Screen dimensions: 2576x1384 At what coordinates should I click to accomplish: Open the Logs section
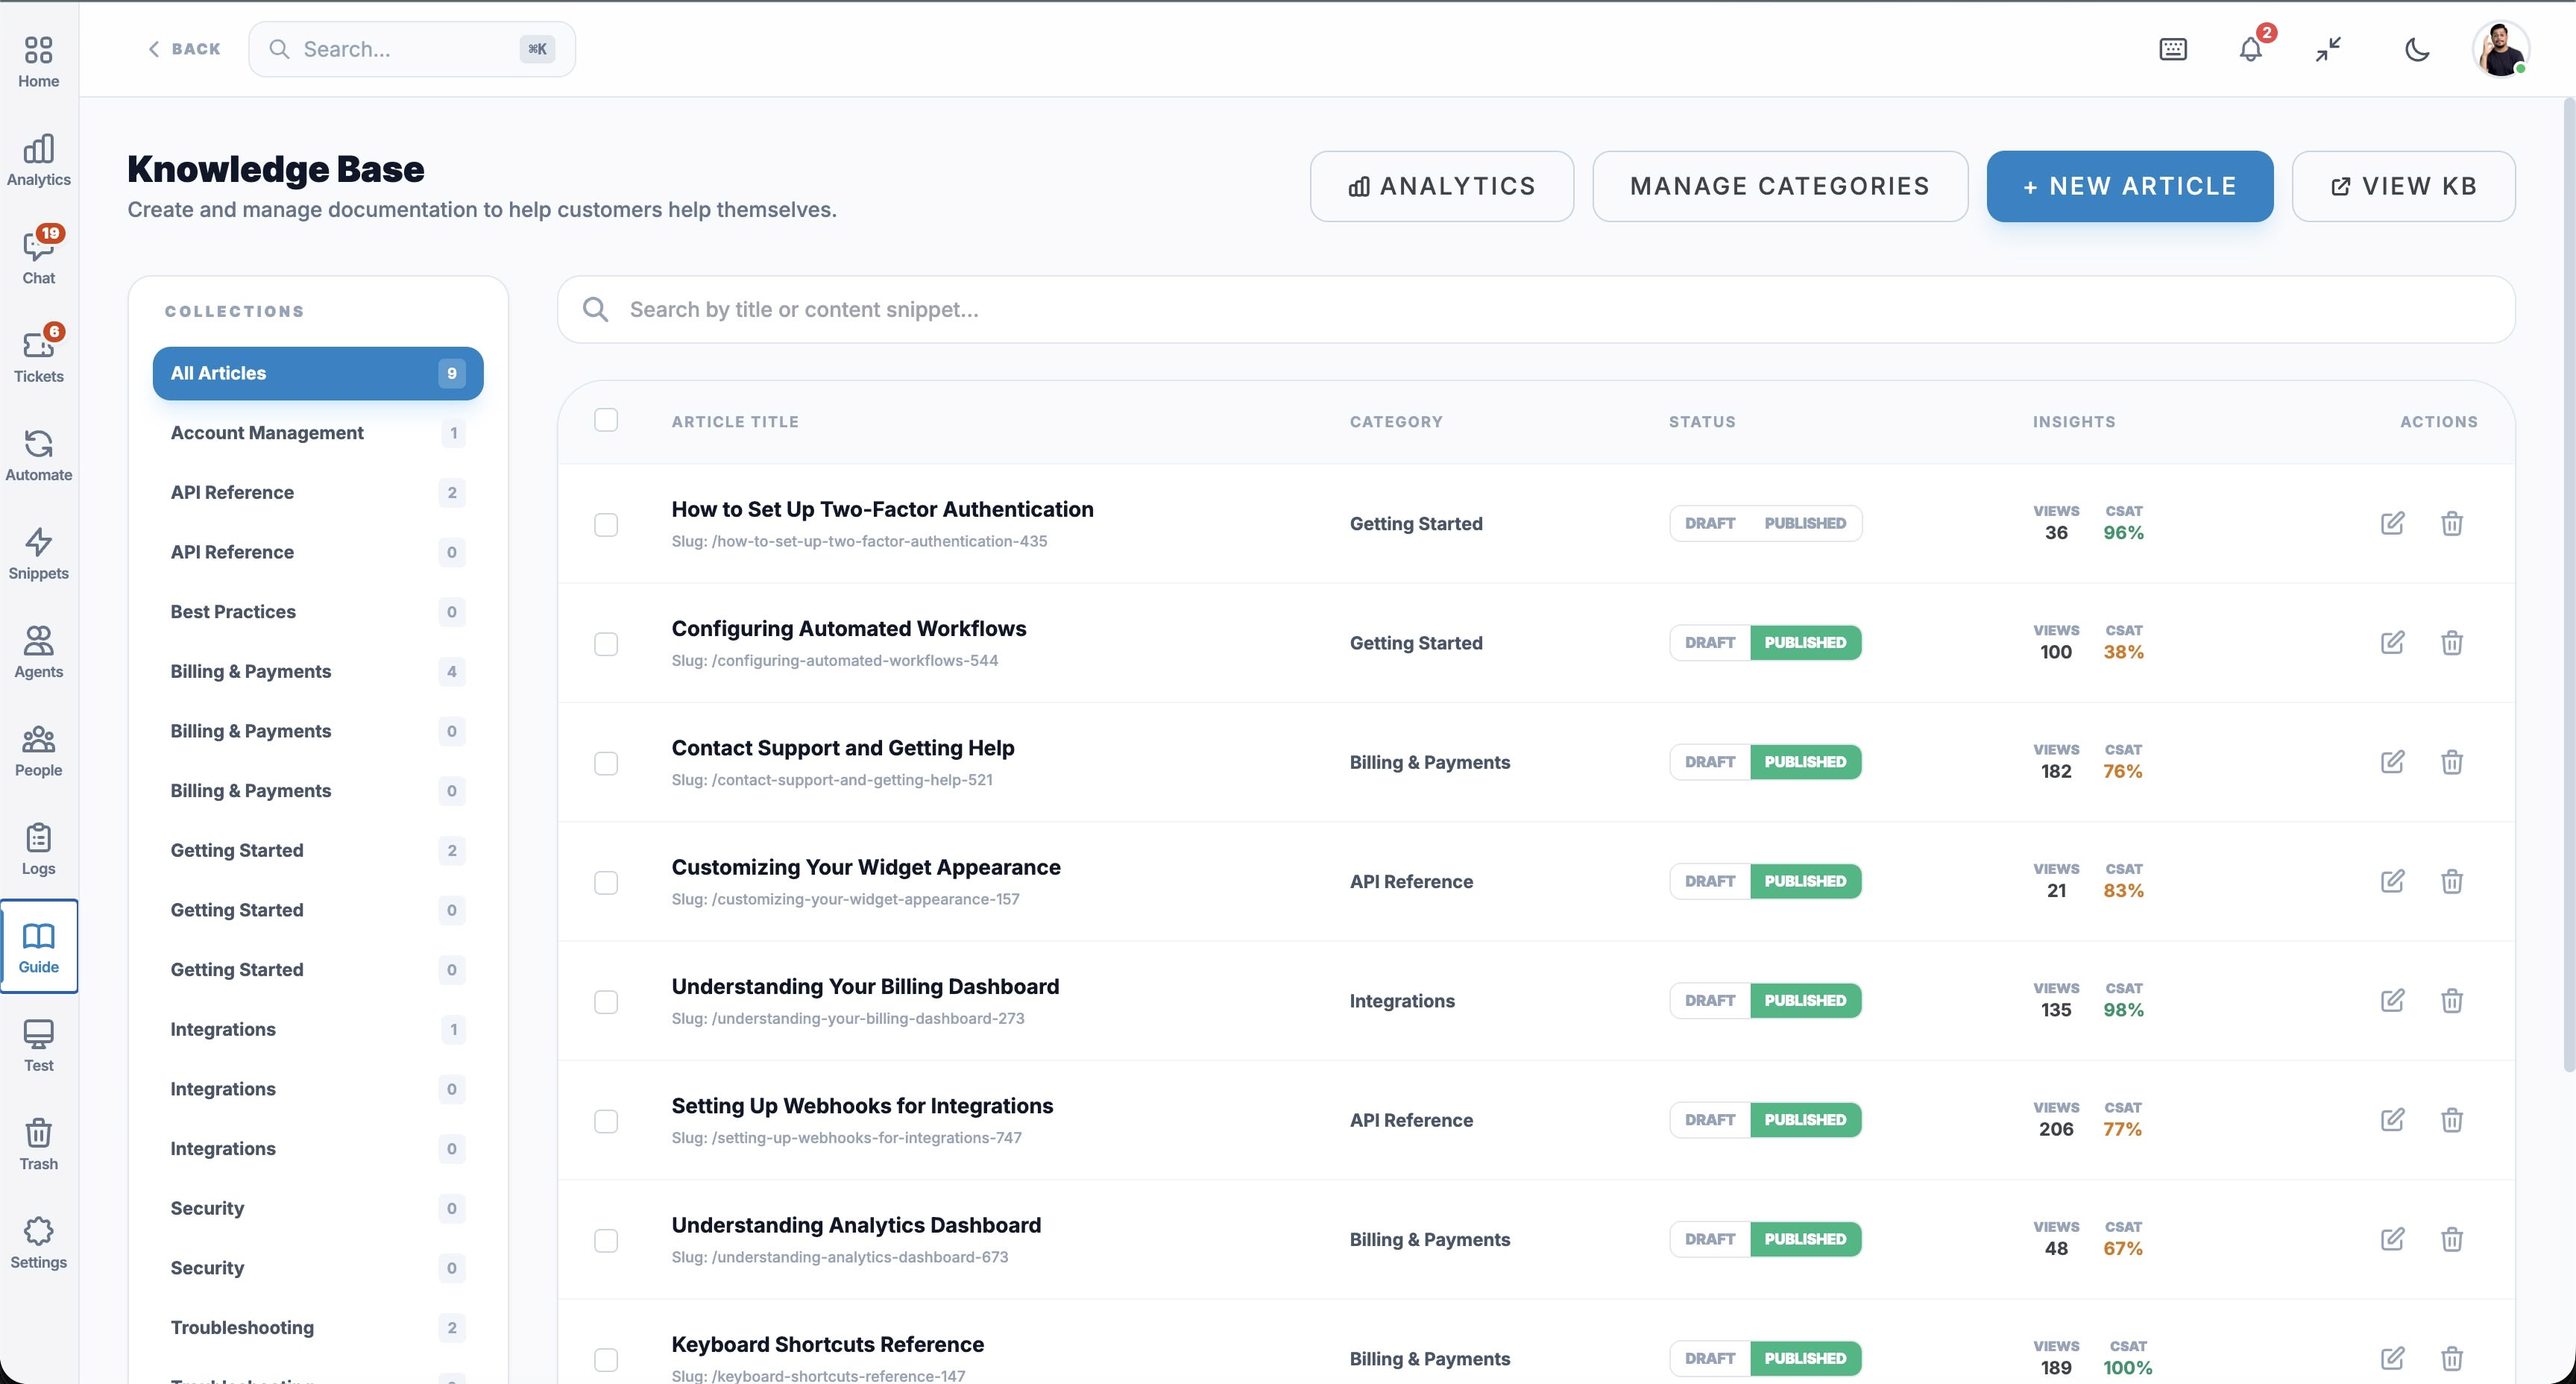[x=38, y=850]
